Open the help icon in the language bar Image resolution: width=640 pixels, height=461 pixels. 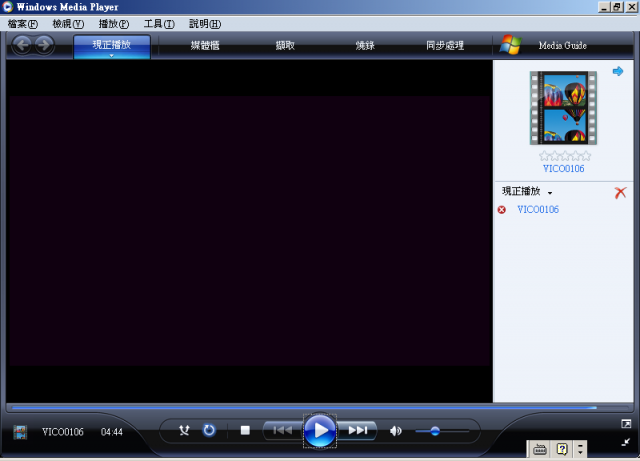562,450
